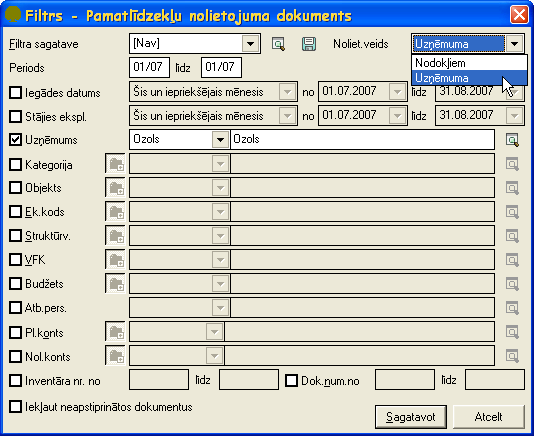
Task: Click the Atcelt button
Action: point(489,417)
